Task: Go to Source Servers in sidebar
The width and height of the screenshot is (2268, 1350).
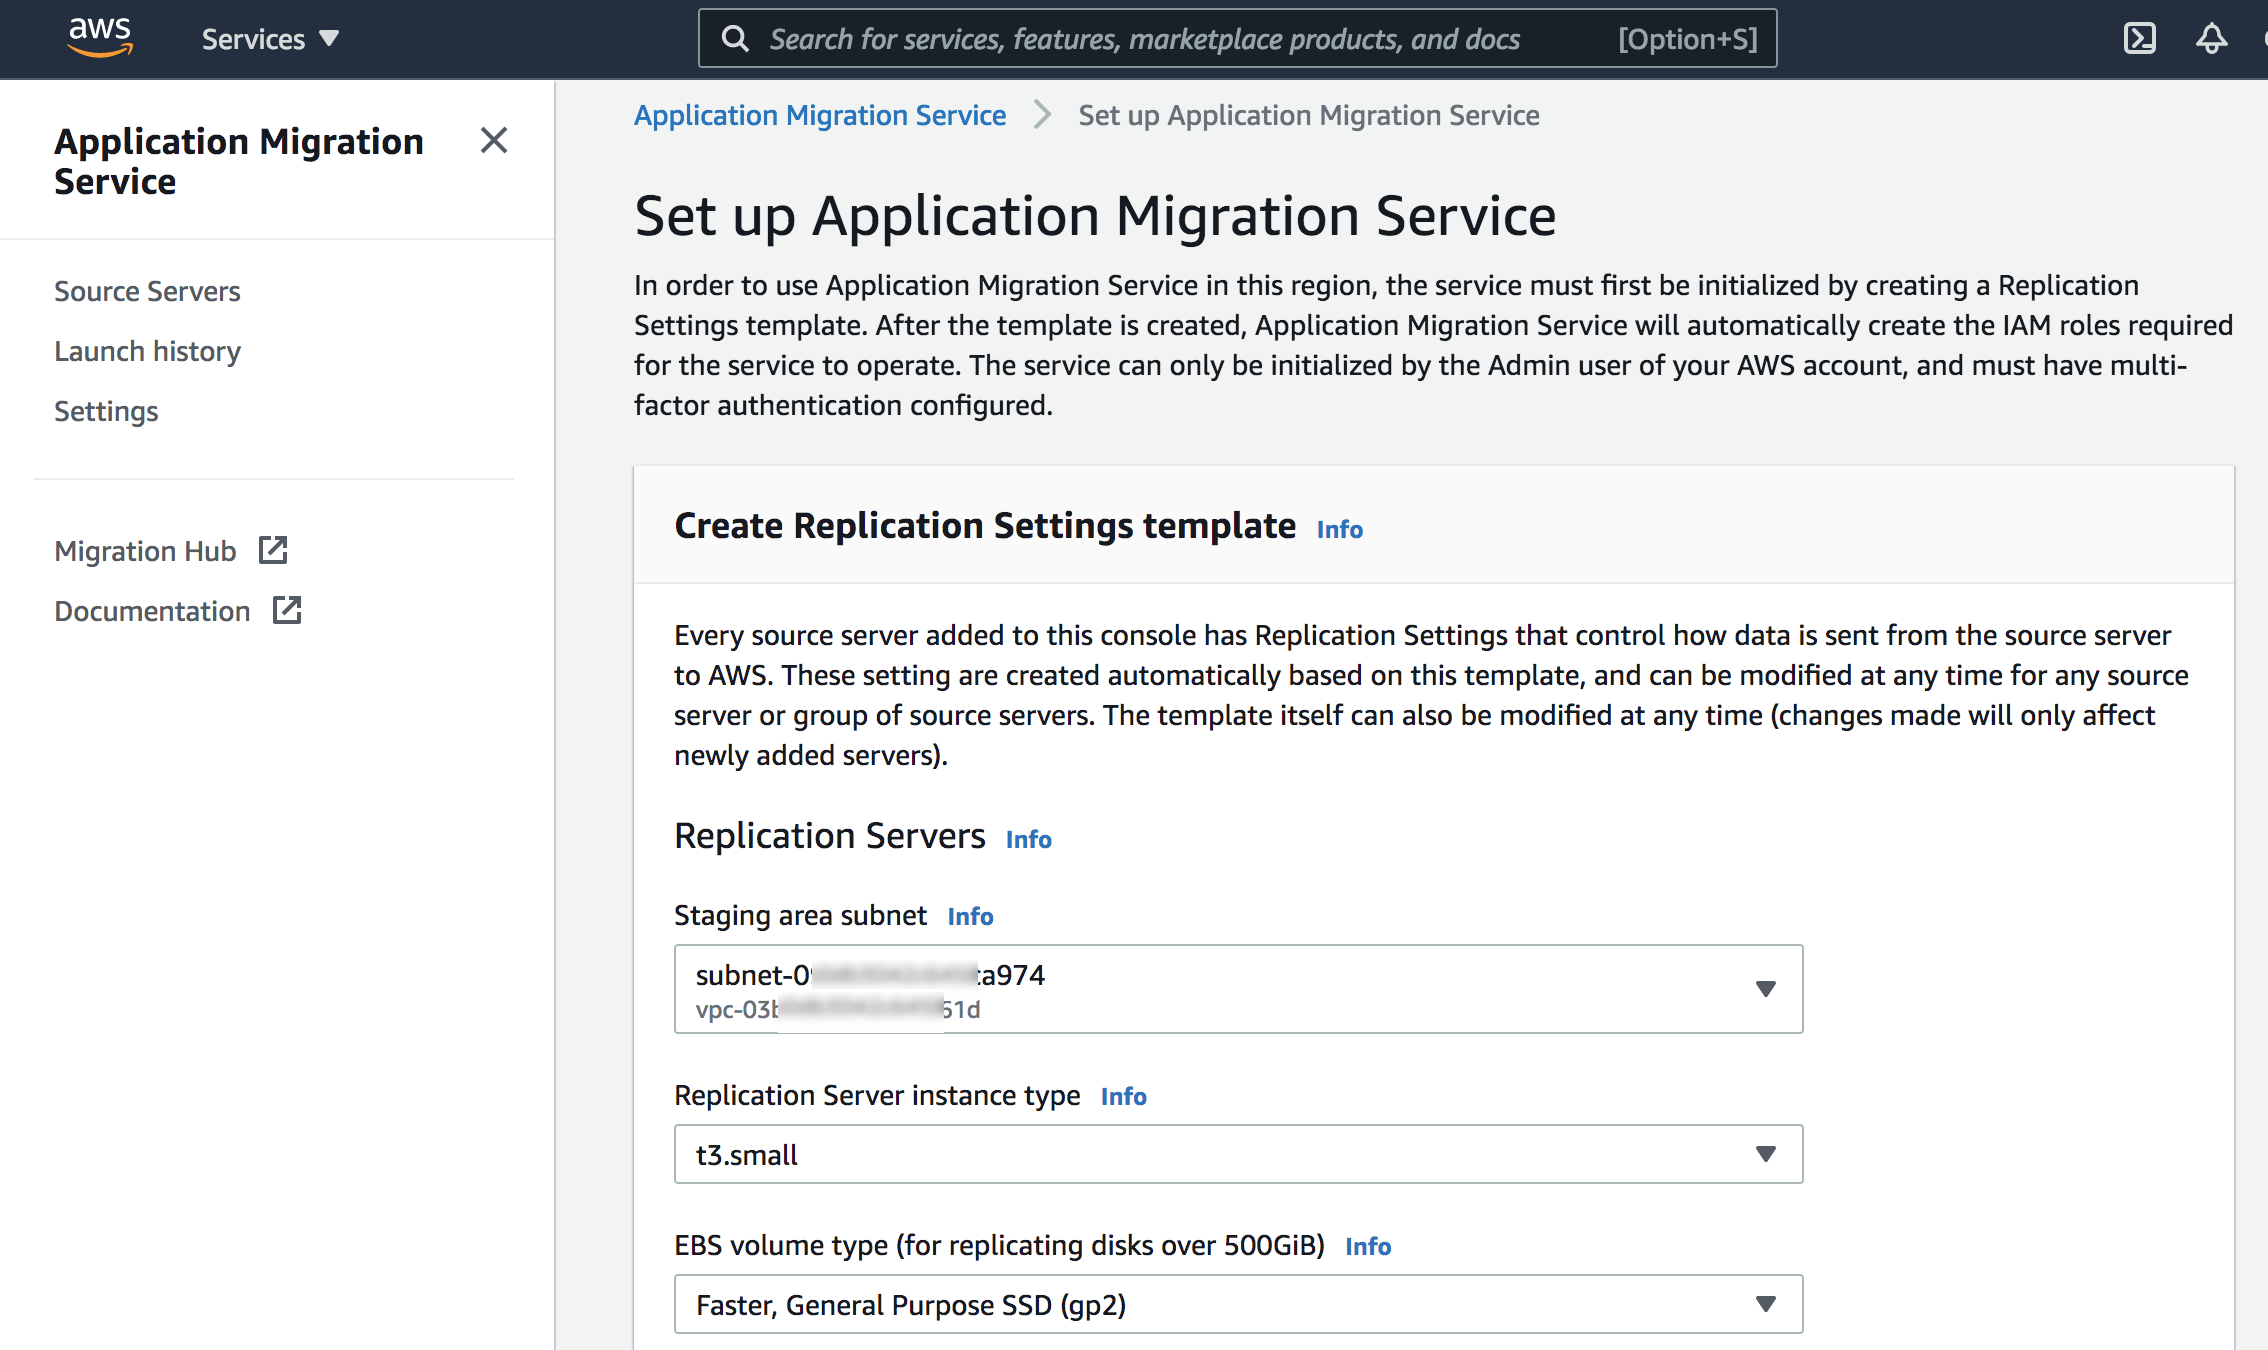Action: tap(147, 291)
